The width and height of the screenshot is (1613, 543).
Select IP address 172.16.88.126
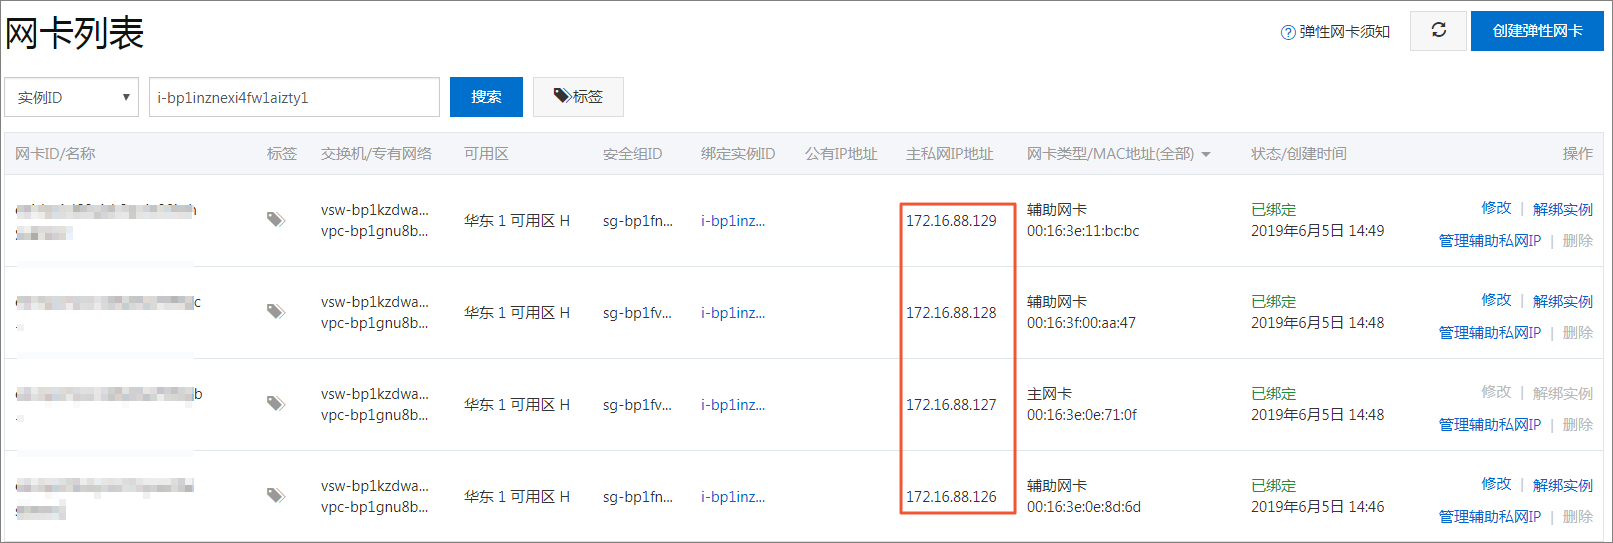pyautogui.click(x=951, y=497)
